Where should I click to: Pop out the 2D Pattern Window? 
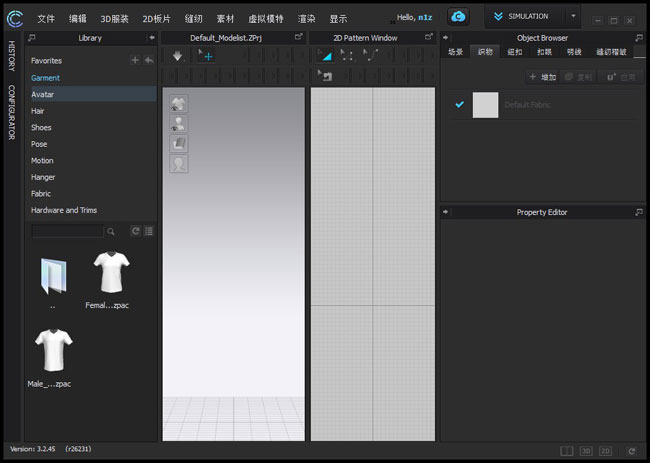click(429, 37)
